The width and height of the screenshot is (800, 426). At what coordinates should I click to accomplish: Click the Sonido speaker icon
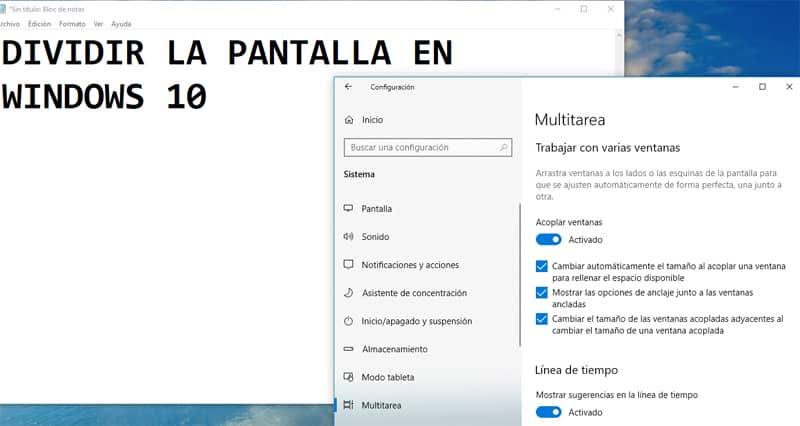(x=348, y=236)
